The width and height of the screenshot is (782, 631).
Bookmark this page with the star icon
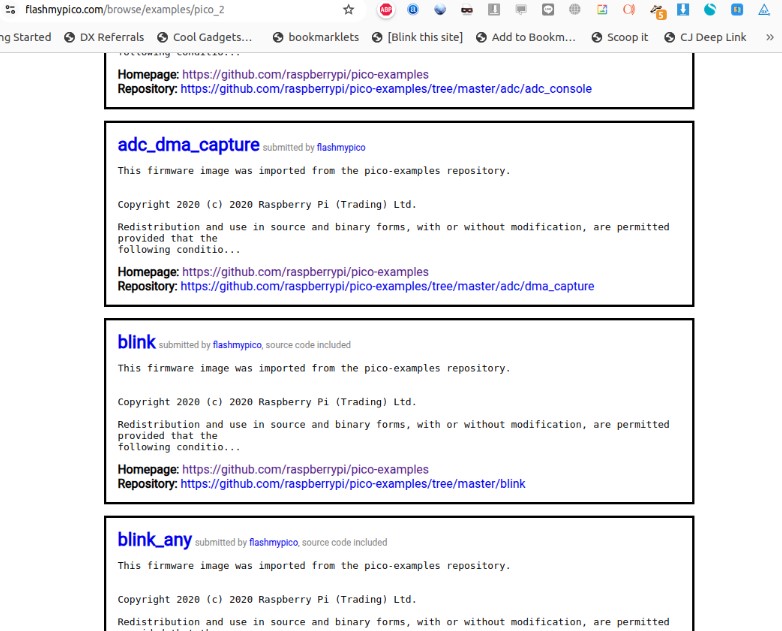(x=349, y=9)
